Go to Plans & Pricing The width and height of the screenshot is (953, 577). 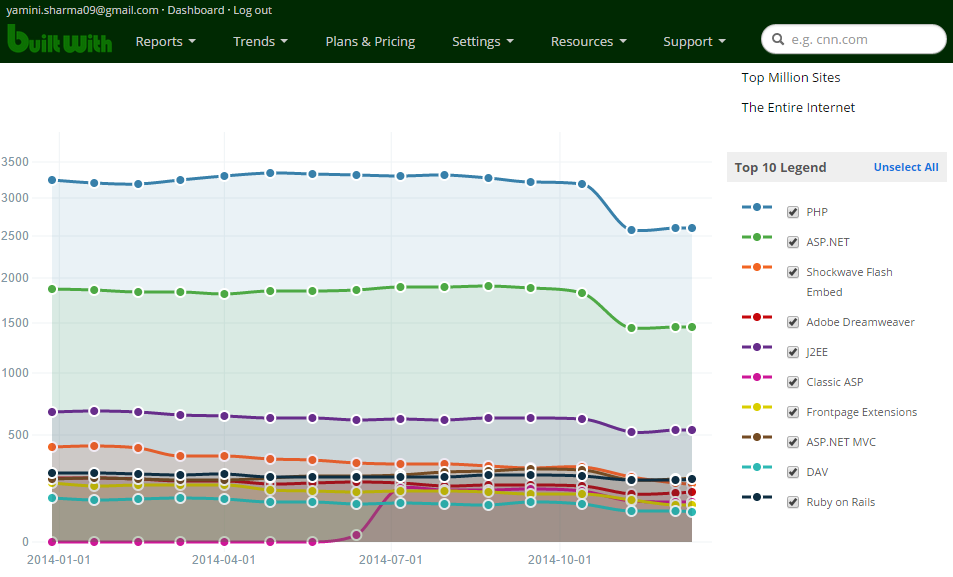(x=370, y=41)
